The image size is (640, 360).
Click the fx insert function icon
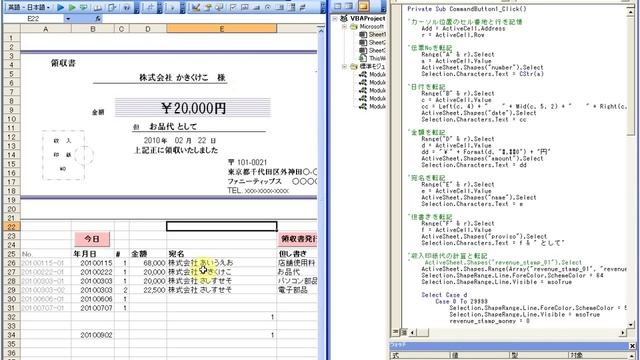click(x=98, y=19)
